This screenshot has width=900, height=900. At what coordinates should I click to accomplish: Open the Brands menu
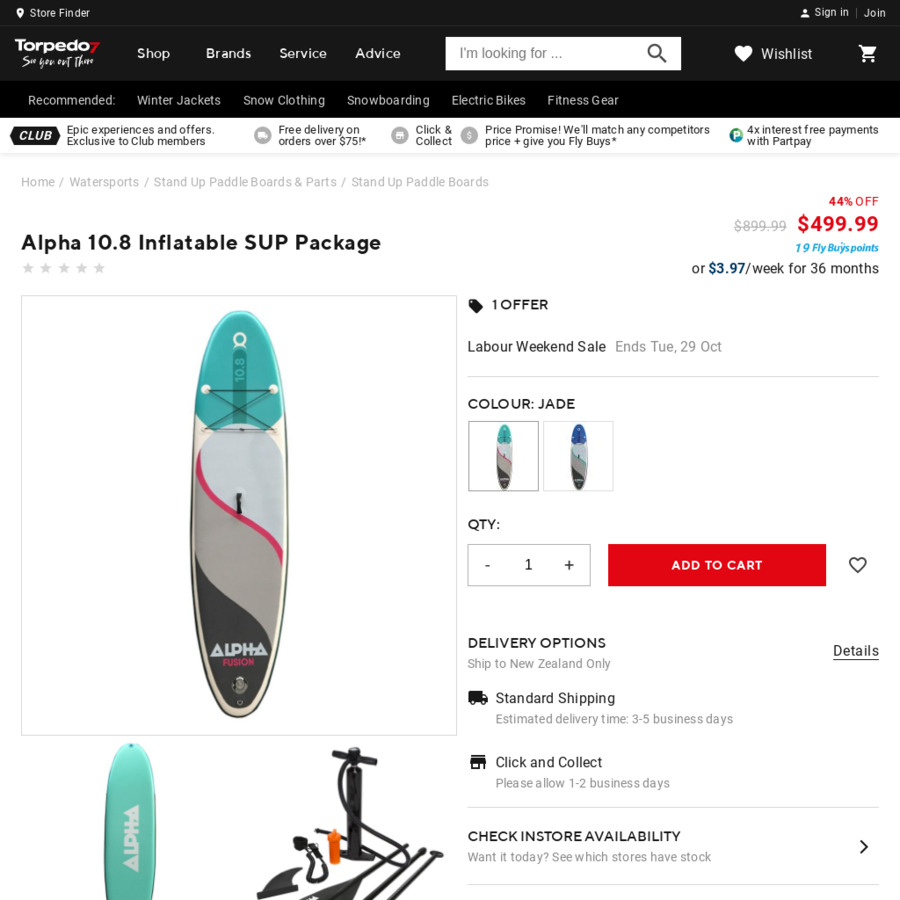click(228, 53)
